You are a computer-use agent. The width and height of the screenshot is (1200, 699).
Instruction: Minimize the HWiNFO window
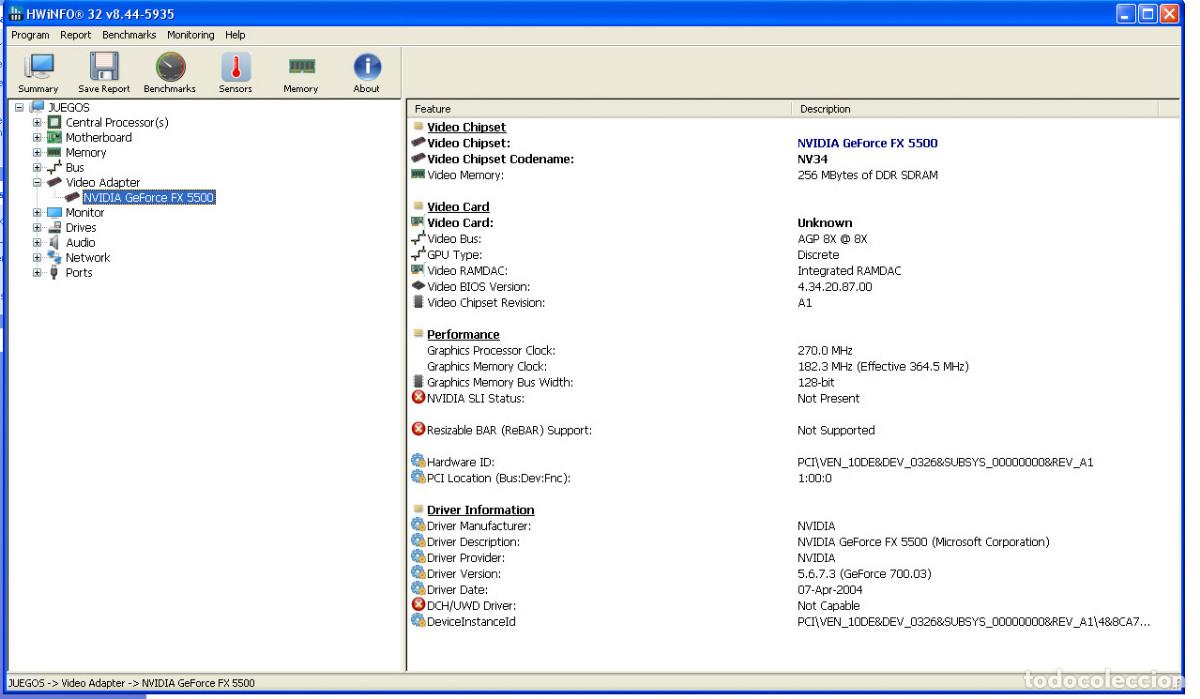pyautogui.click(x=1126, y=13)
